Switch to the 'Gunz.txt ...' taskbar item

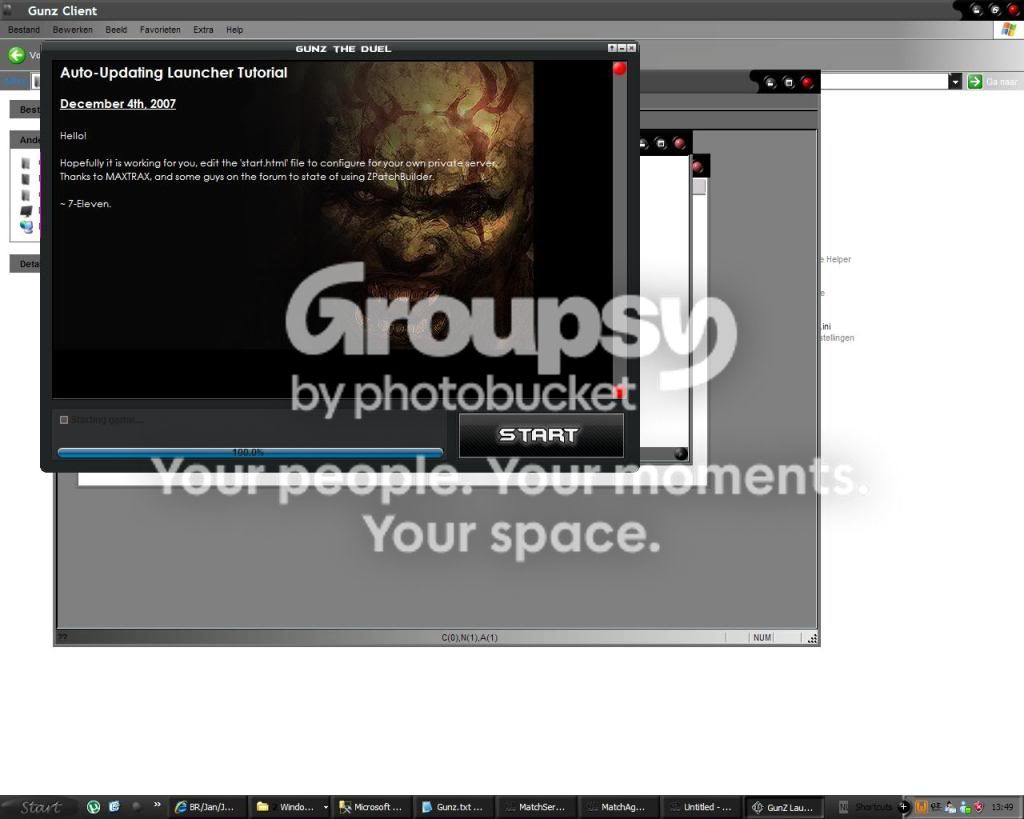point(454,807)
